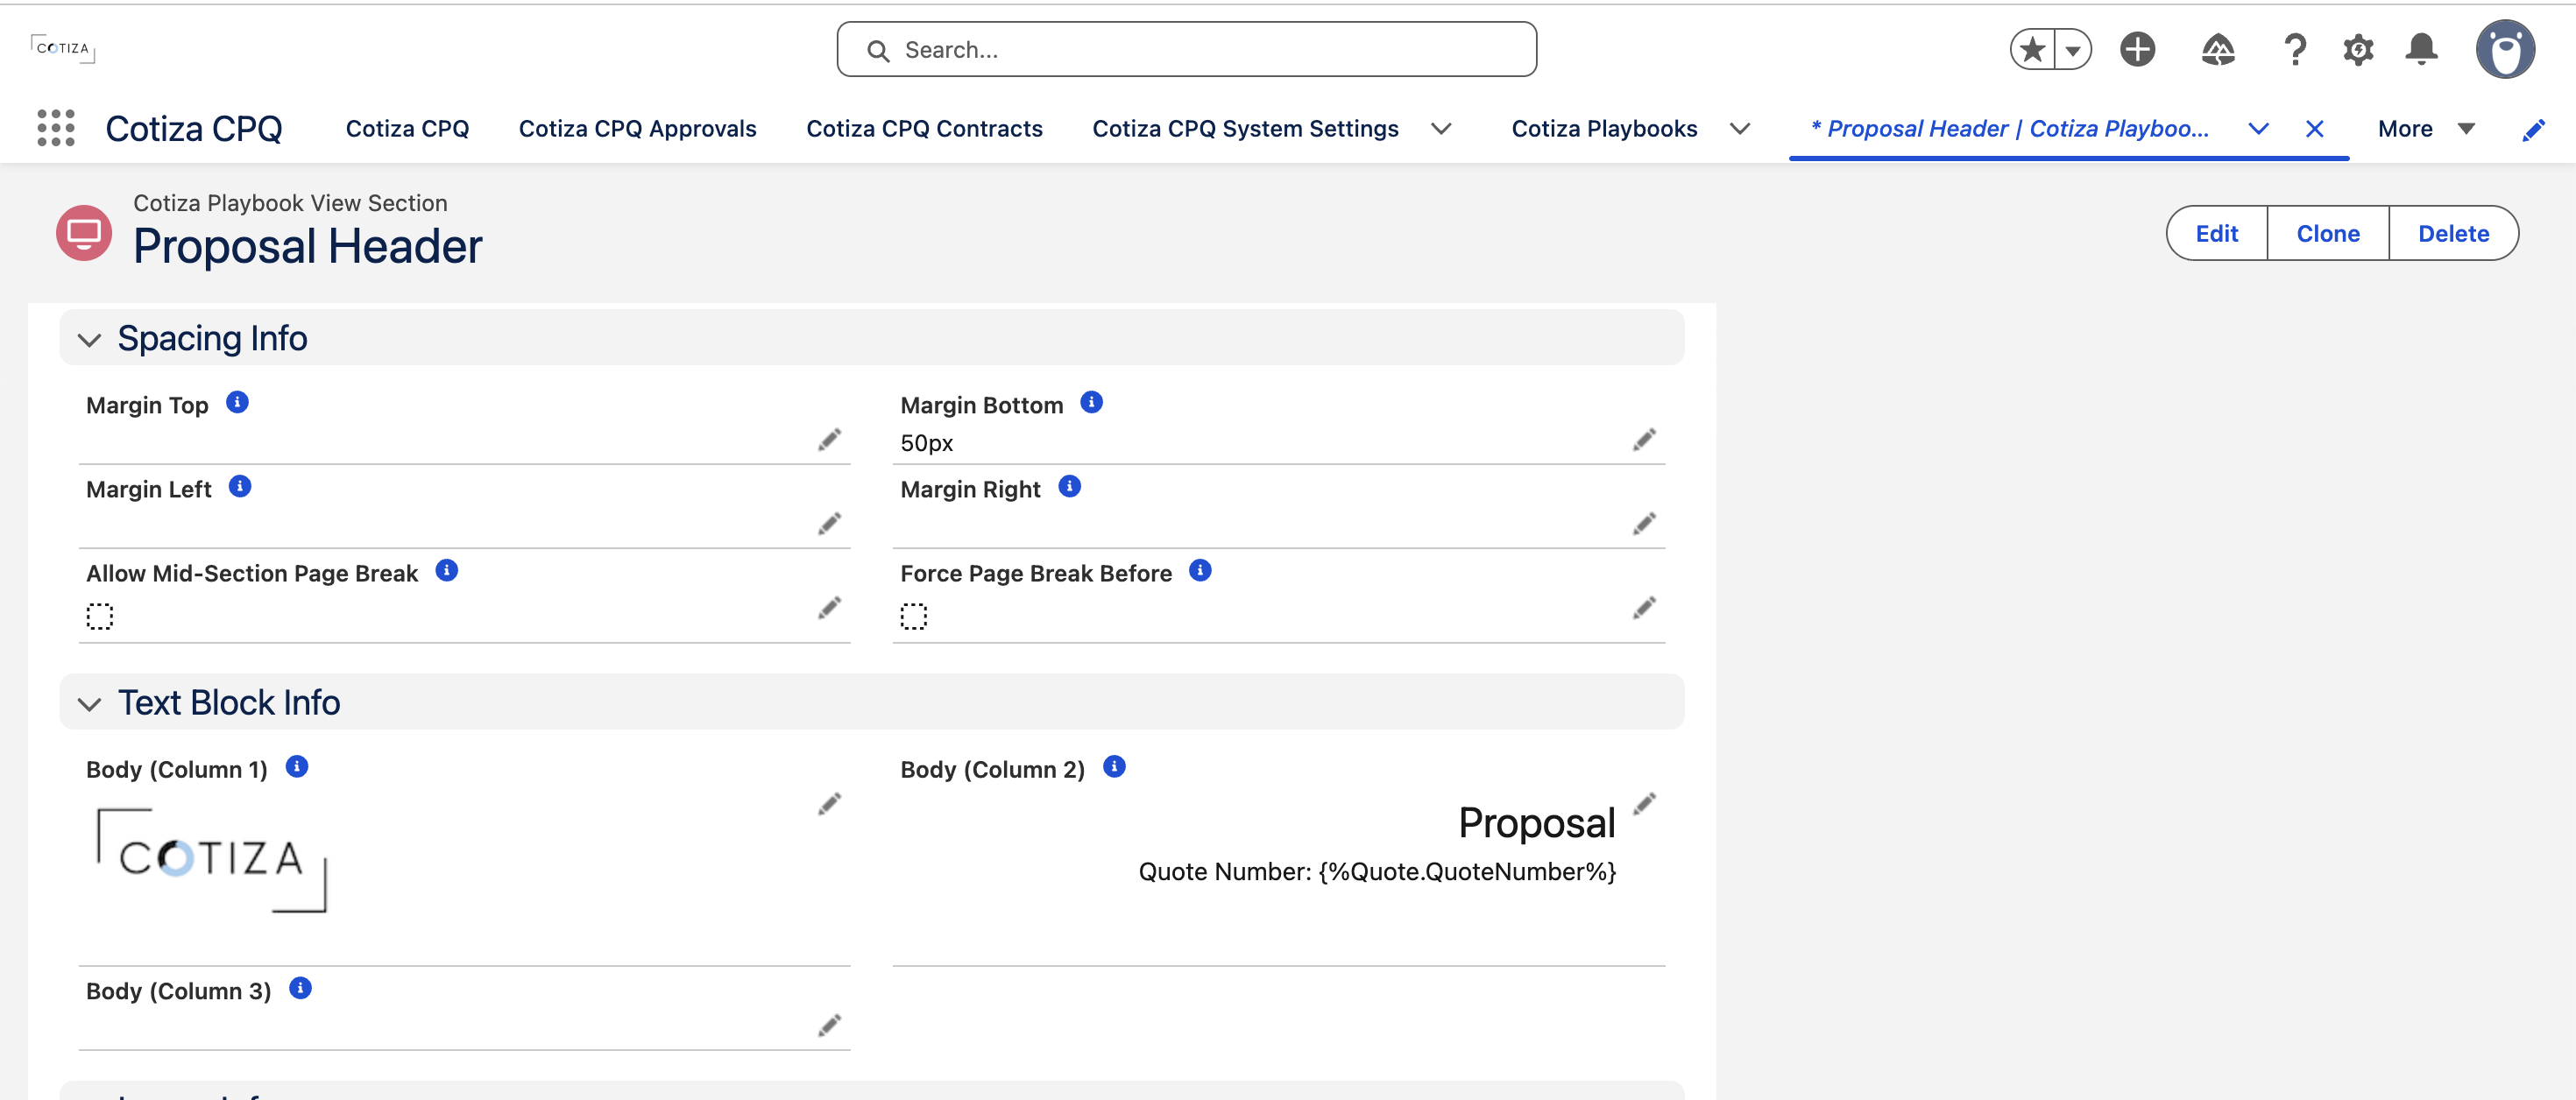This screenshot has height=1100, width=2576.
Task: Open the Cotiza CPQ Contracts tab
Action: tap(924, 129)
